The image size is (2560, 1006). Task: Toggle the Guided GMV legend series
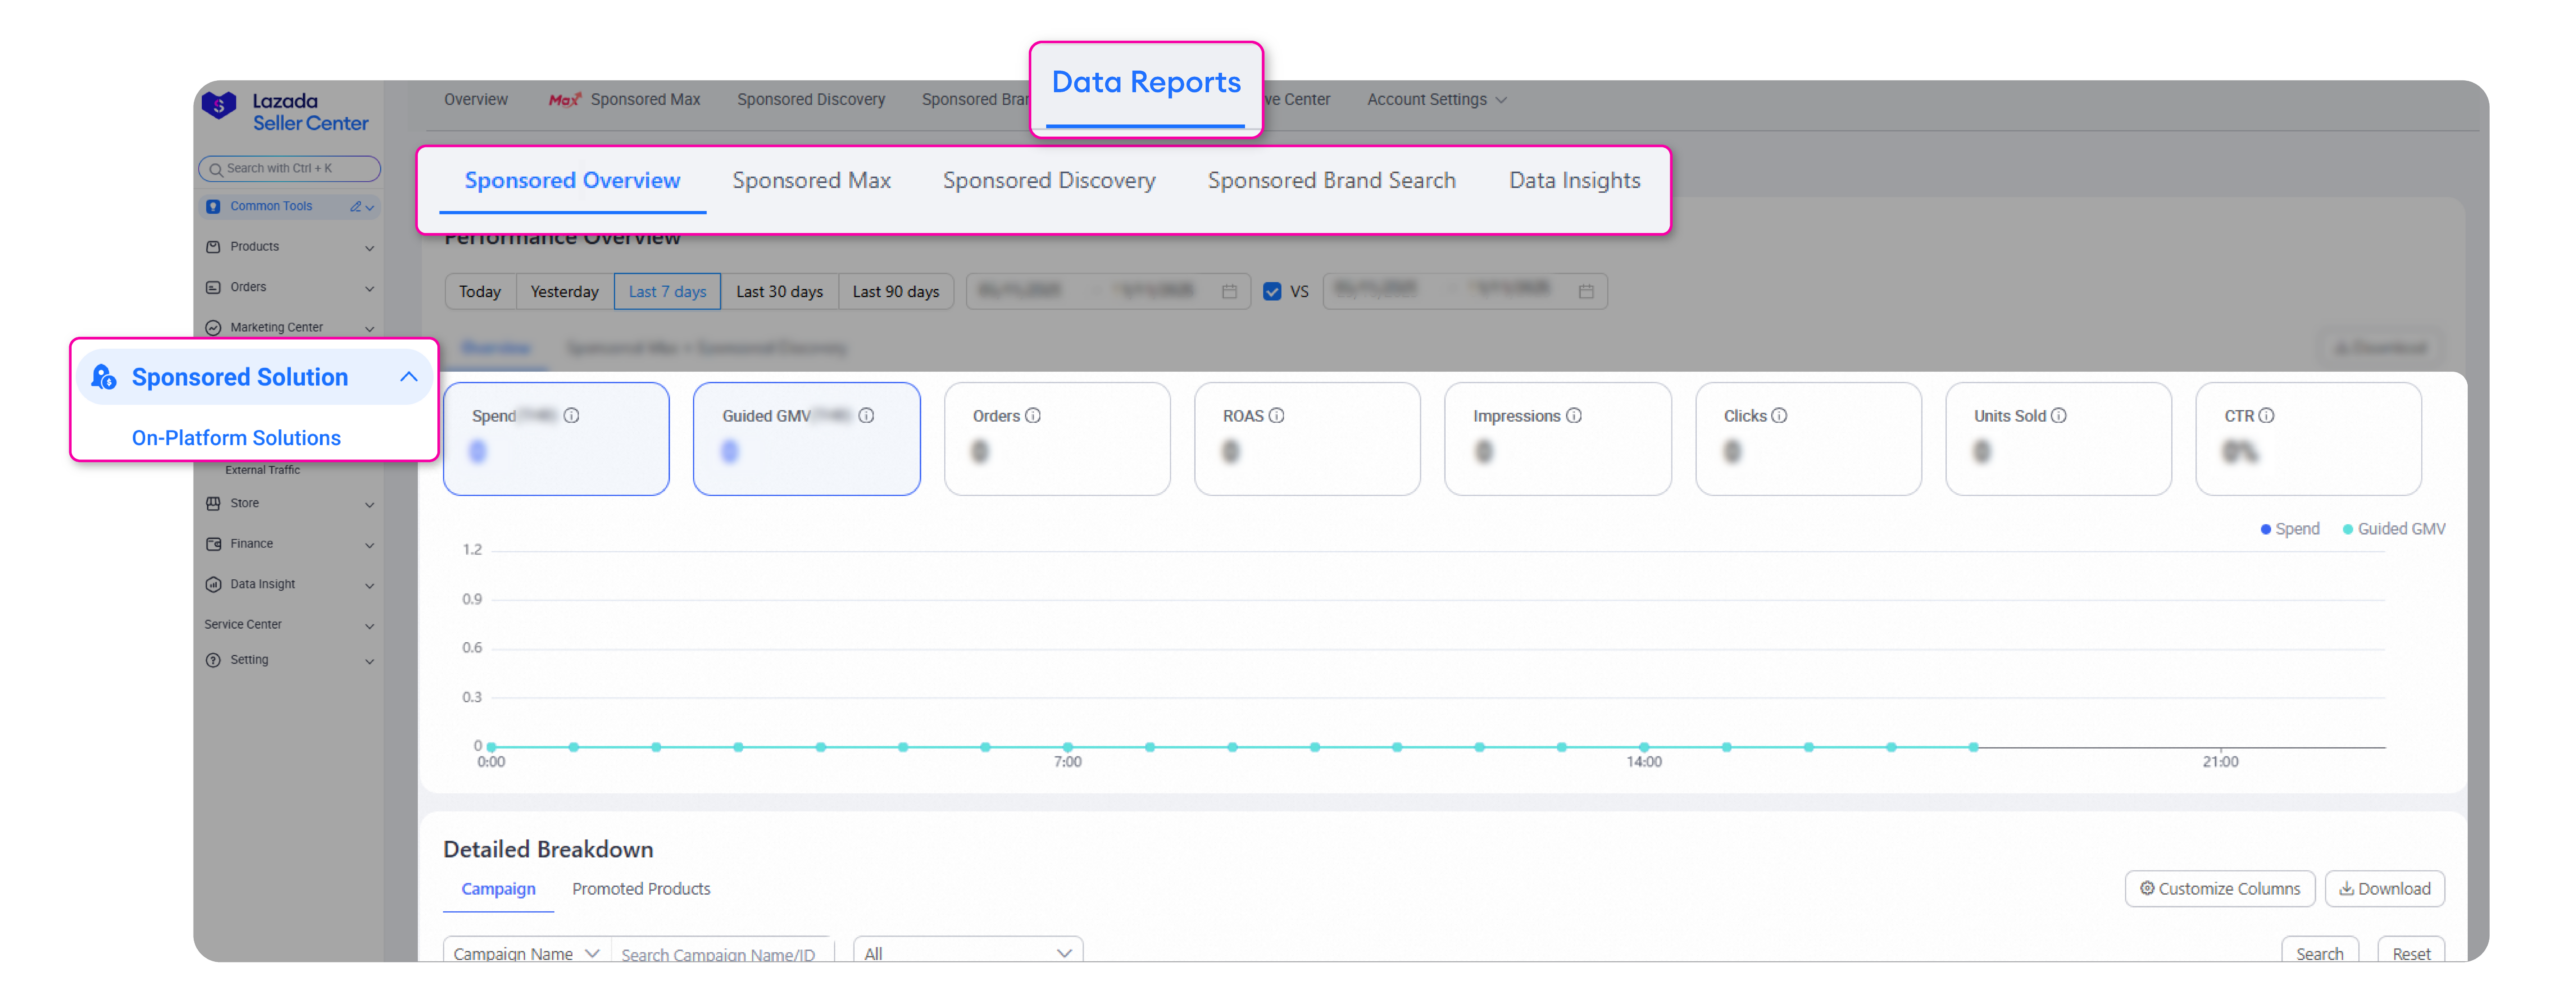(x=2394, y=529)
